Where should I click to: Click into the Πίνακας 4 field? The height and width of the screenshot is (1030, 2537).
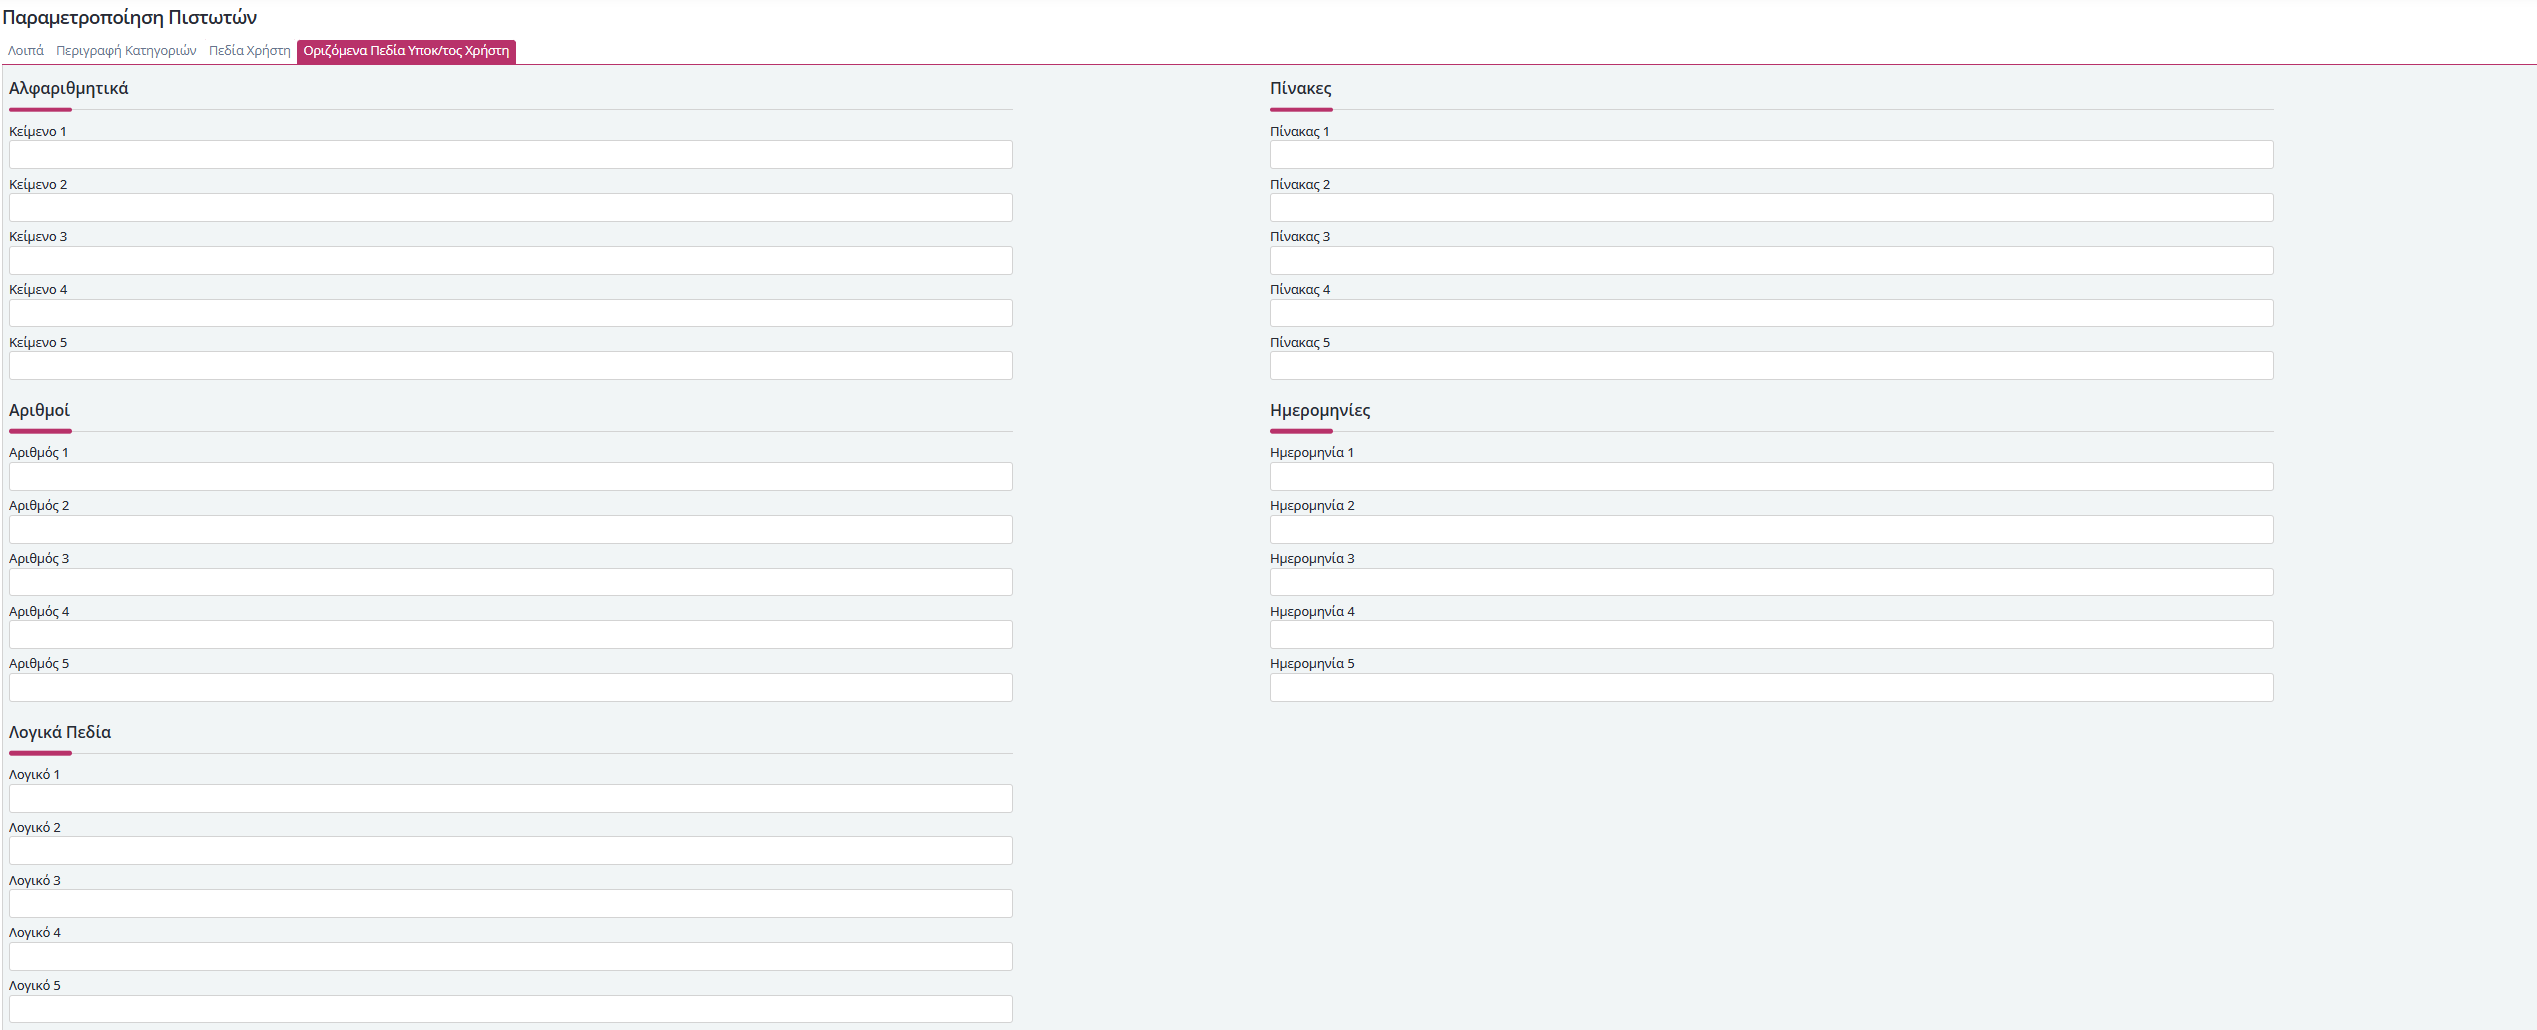tap(1772, 313)
